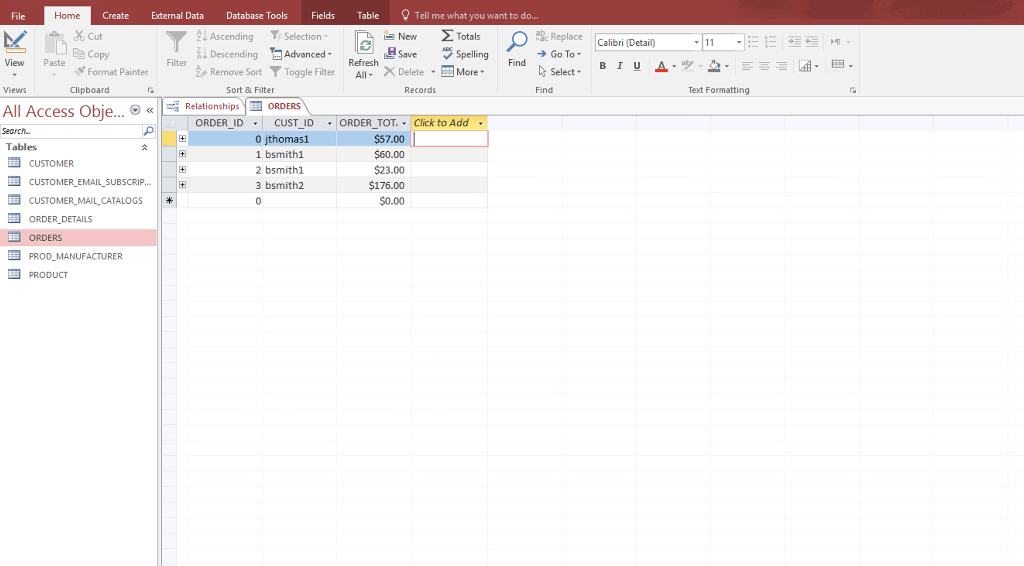
Task: Click the Refresh All icon
Action: point(364,43)
